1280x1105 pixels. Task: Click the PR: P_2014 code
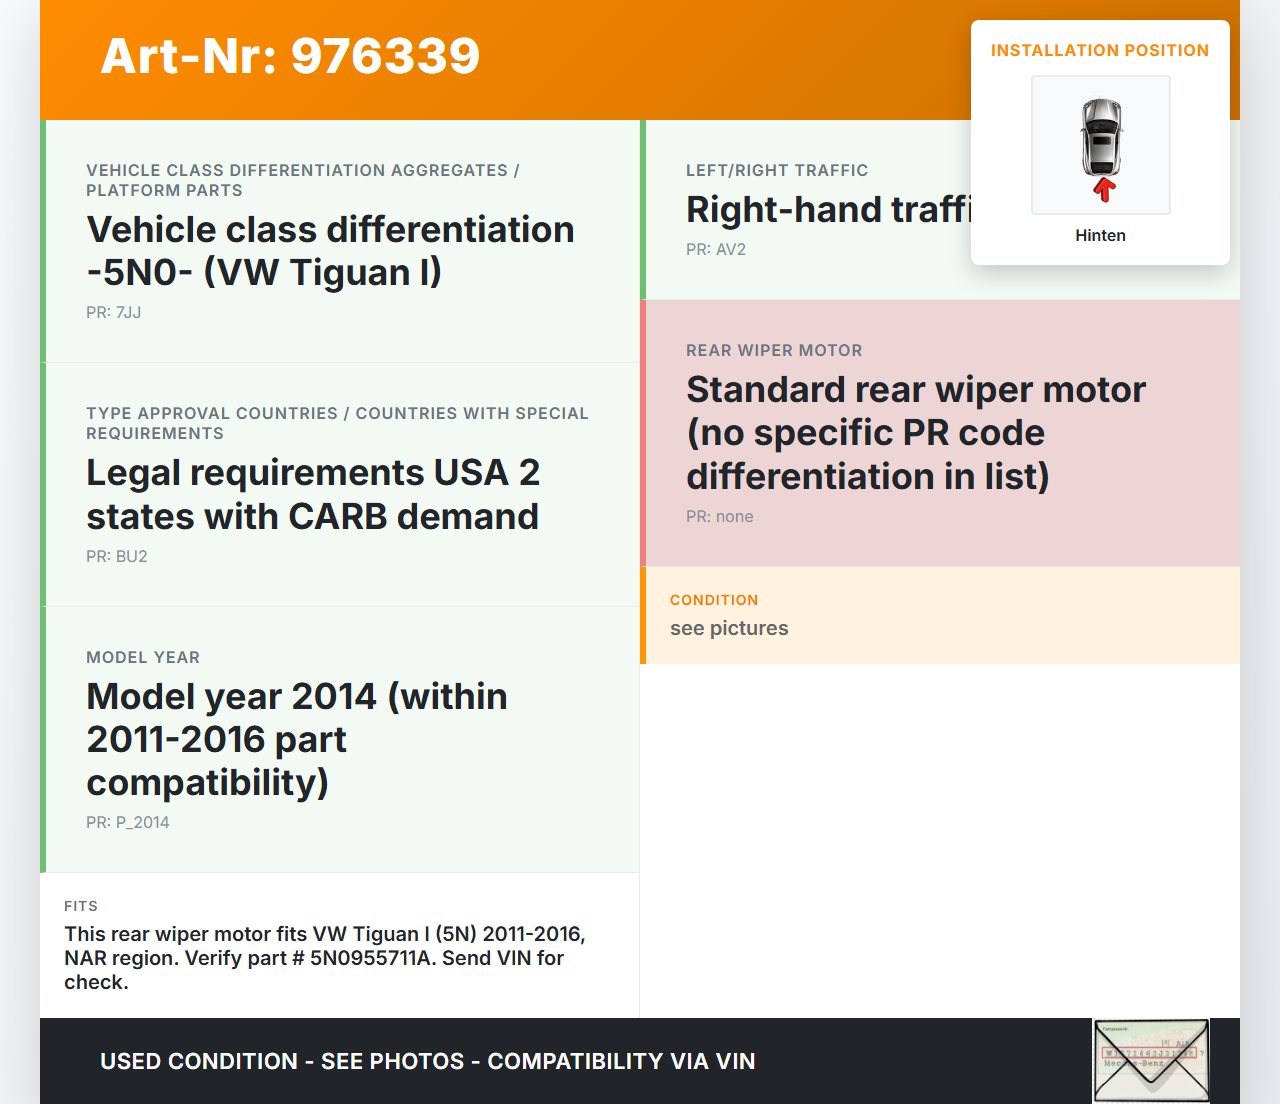point(128,822)
